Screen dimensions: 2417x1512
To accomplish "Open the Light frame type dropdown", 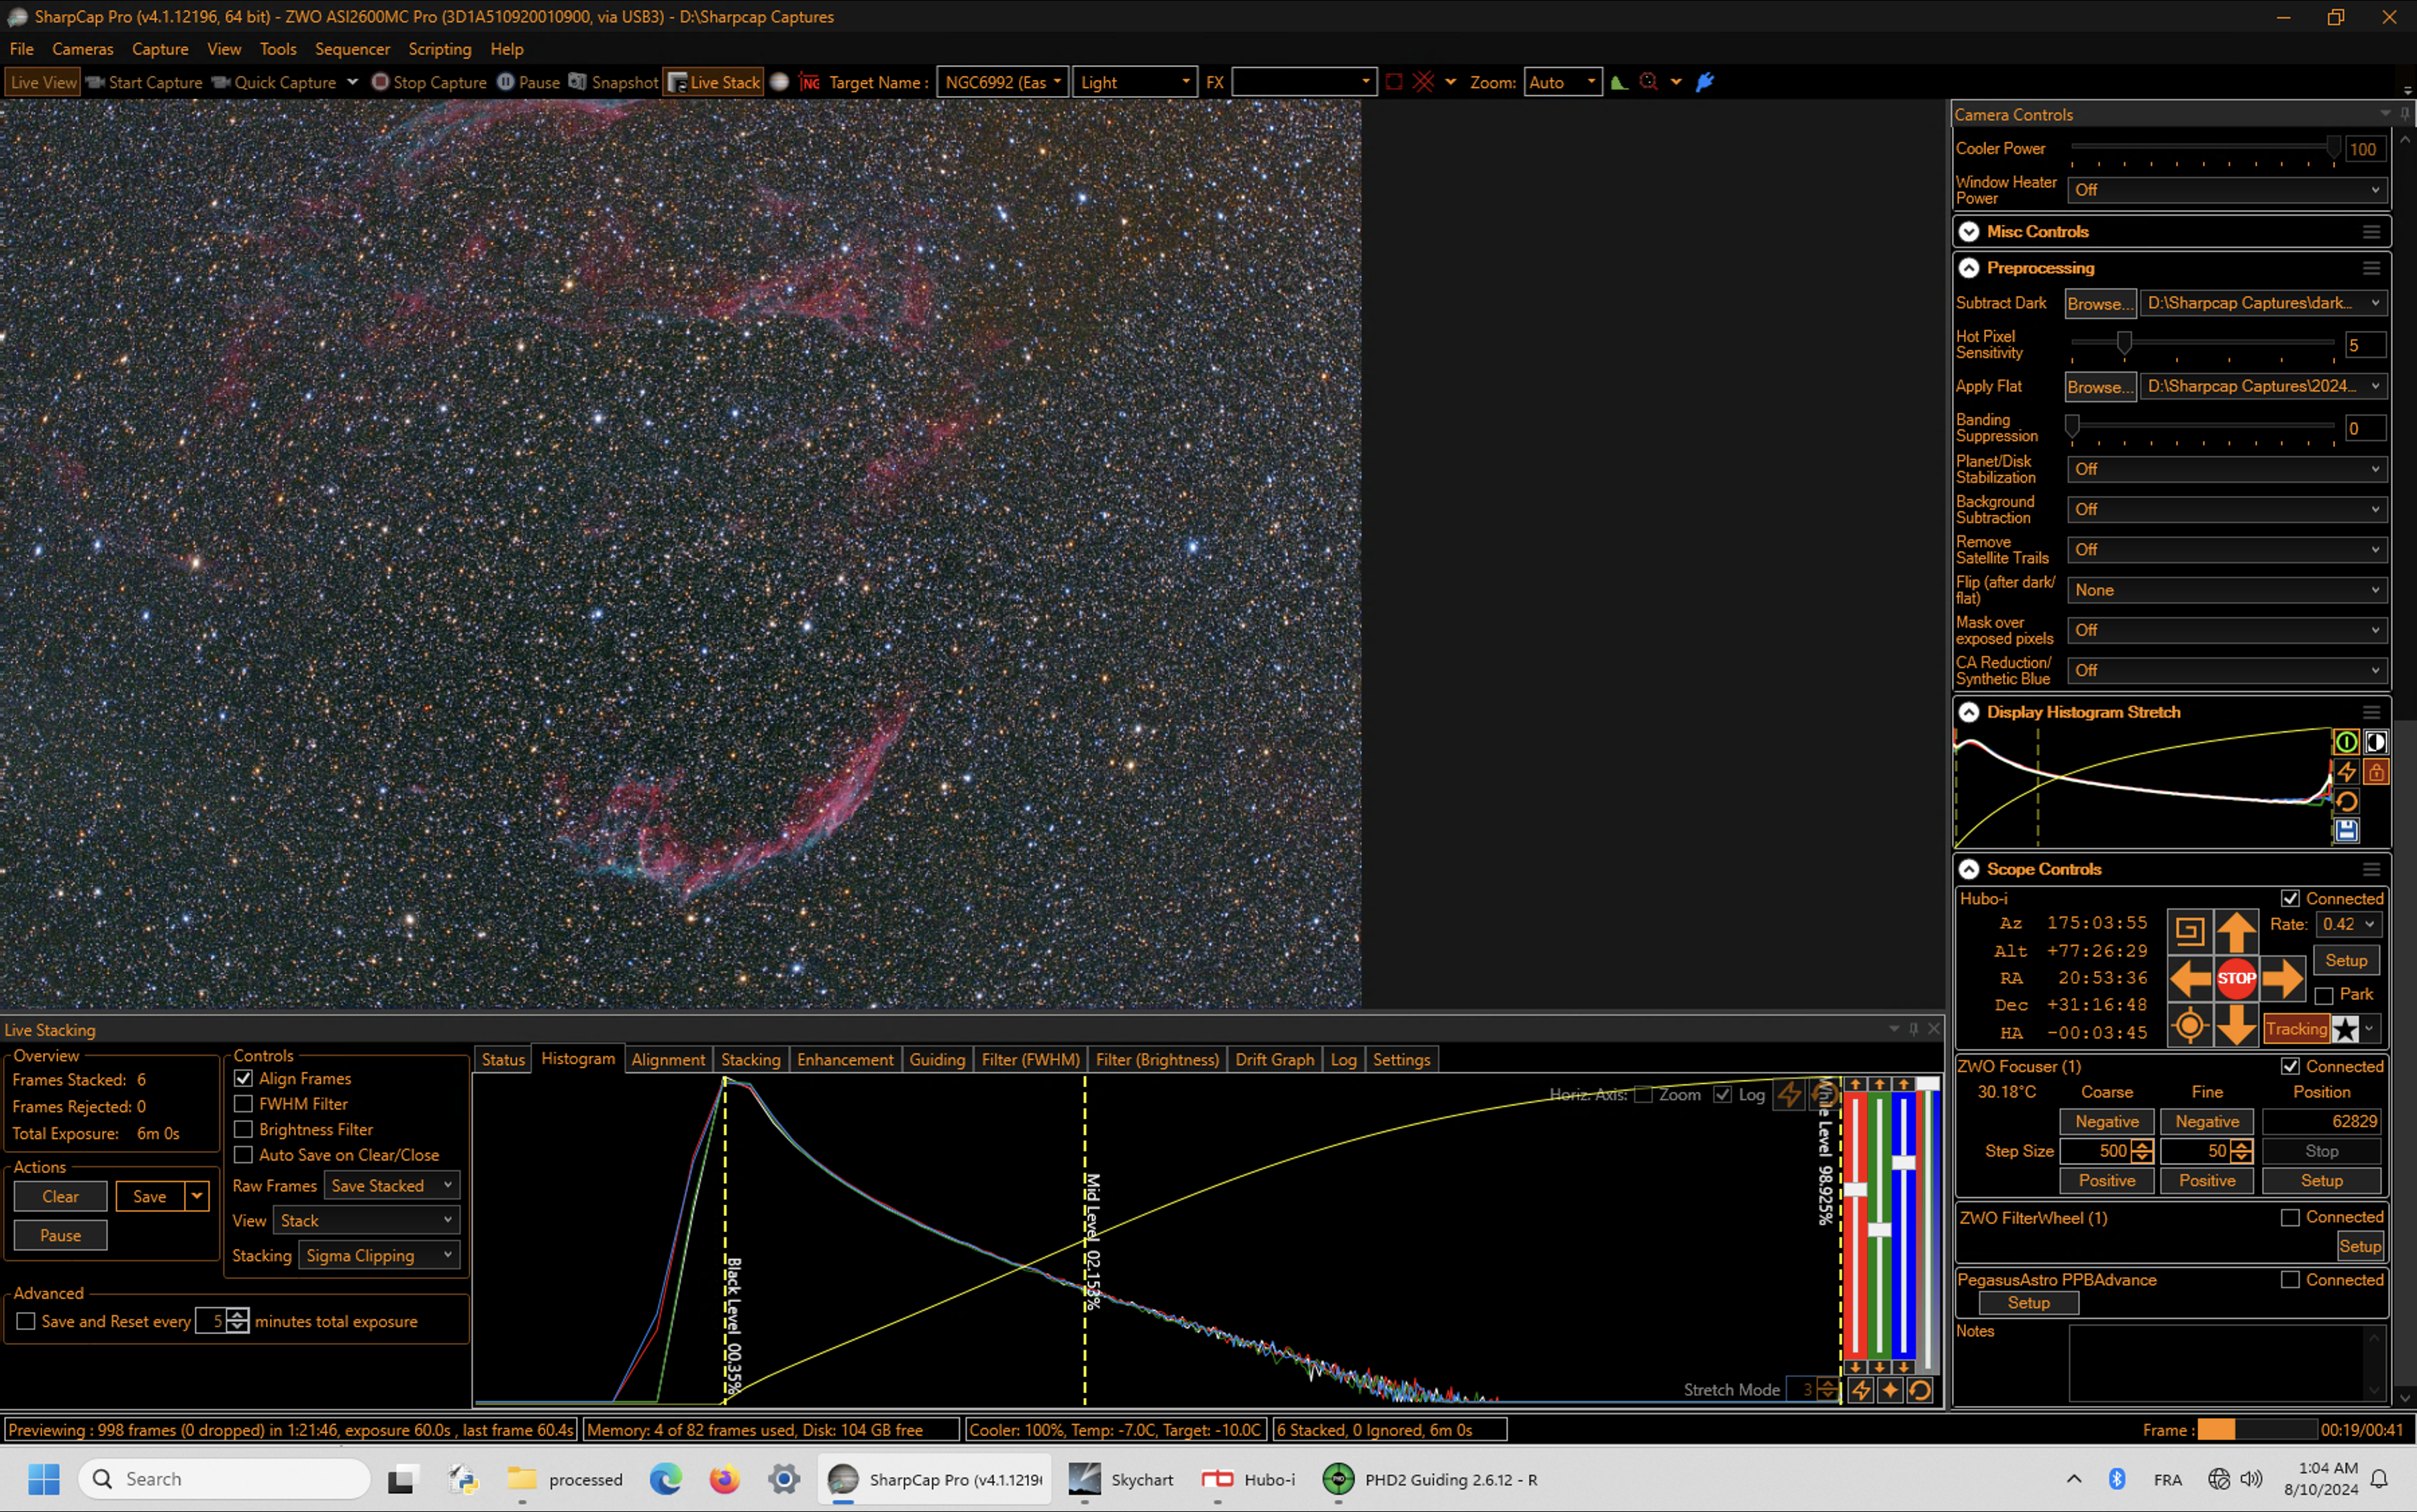I will point(1134,82).
